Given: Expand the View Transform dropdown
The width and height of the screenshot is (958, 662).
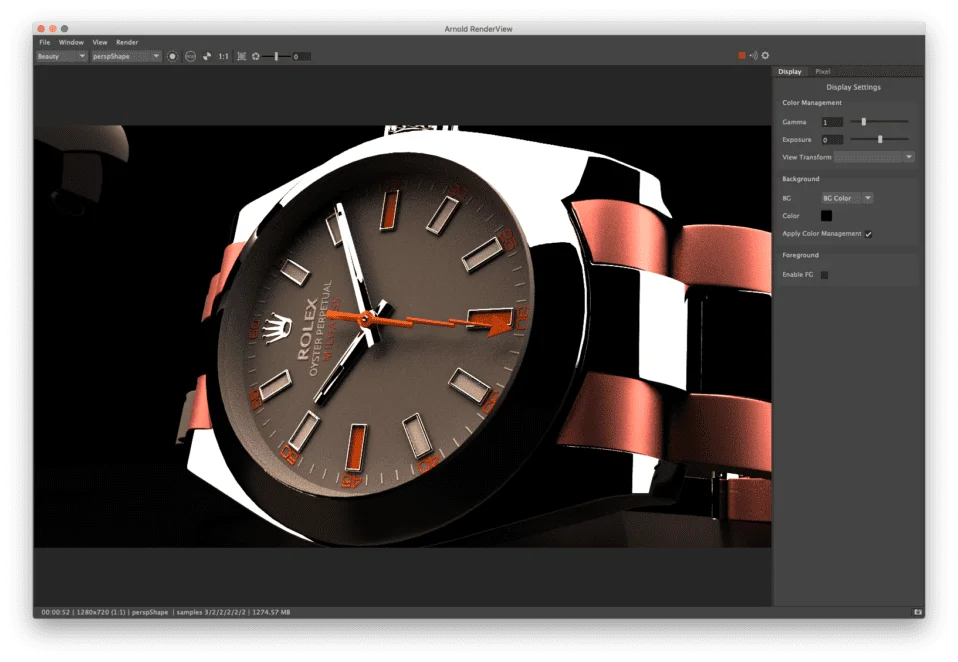Looking at the screenshot, I should (x=874, y=157).
